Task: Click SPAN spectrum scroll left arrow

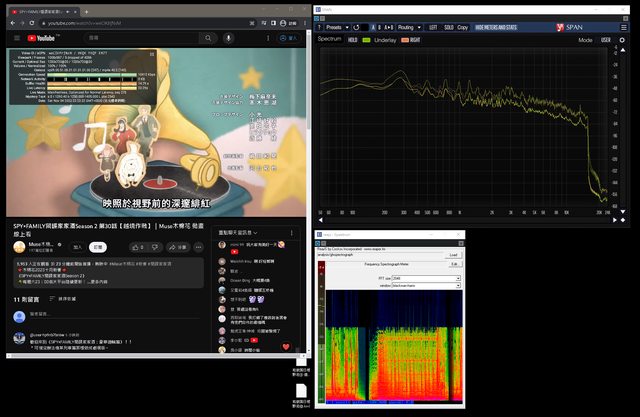Action: coord(320,220)
